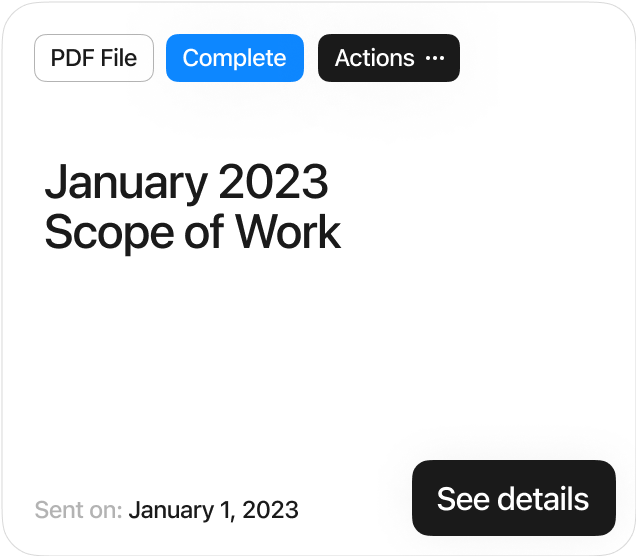Click the 'Sent on:' label
This screenshot has height=556, width=636.
[x=78, y=510]
